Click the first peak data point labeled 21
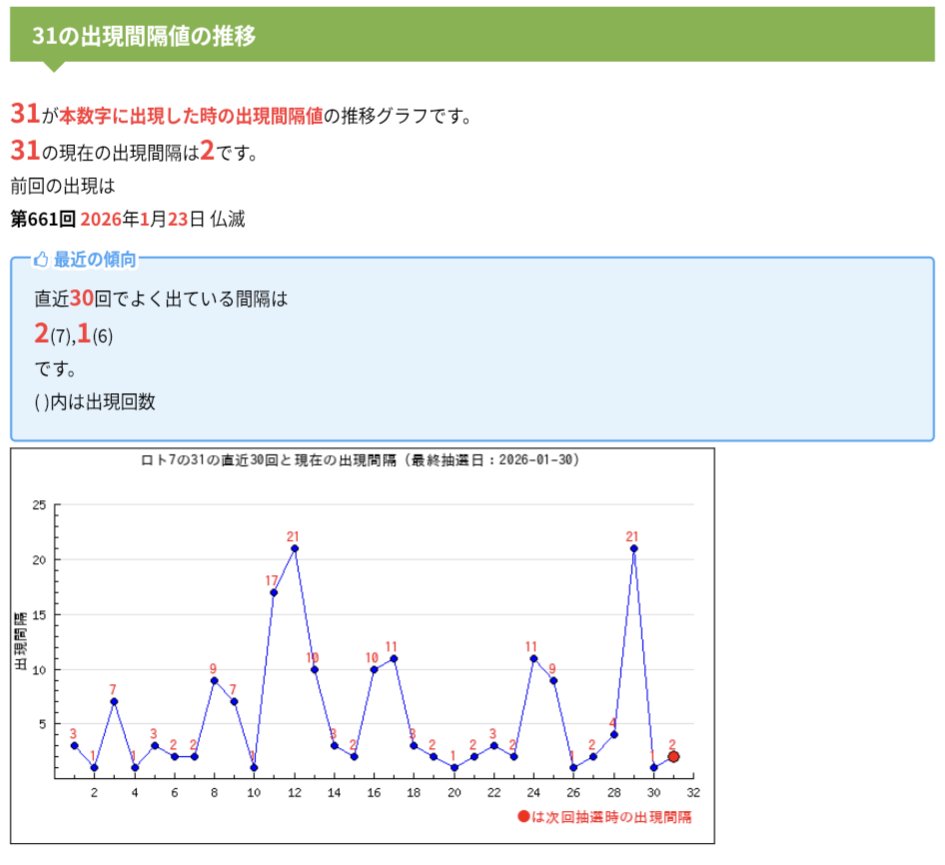Screen dimensions: 945x865 (295, 549)
